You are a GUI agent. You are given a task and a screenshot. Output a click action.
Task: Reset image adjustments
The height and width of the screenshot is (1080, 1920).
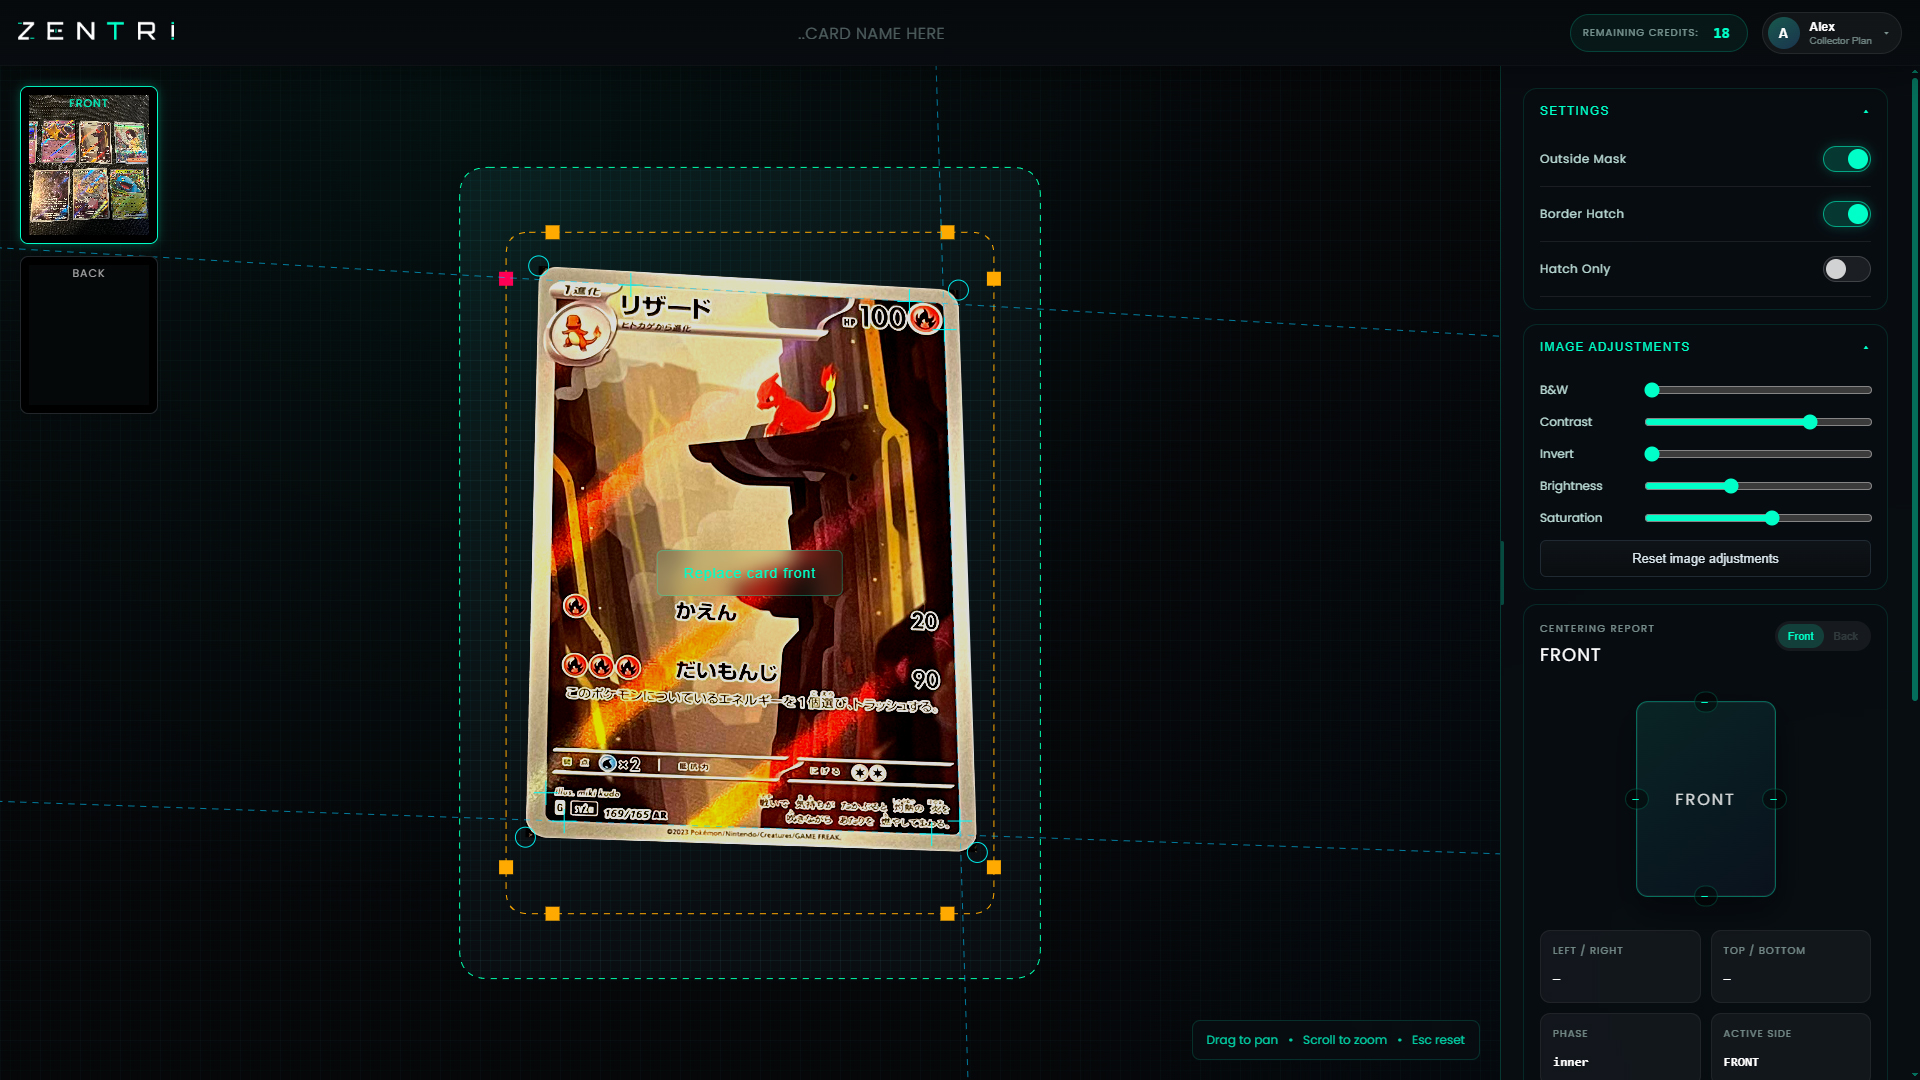click(x=1705, y=559)
